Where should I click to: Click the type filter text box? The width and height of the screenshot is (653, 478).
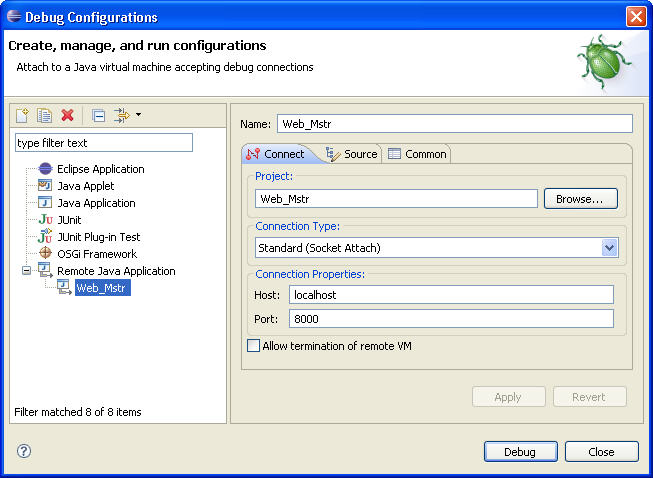click(103, 143)
